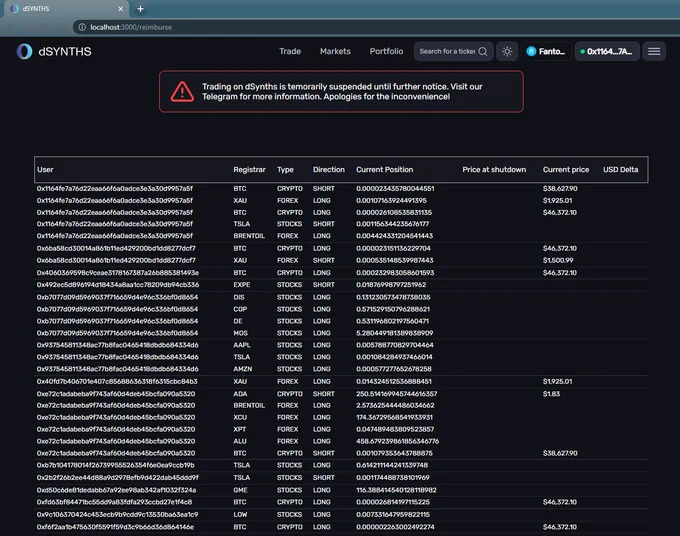Click FOREX type in the XCU row
Viewport: 680px width, 536px height.
click(x=288, y=417)
